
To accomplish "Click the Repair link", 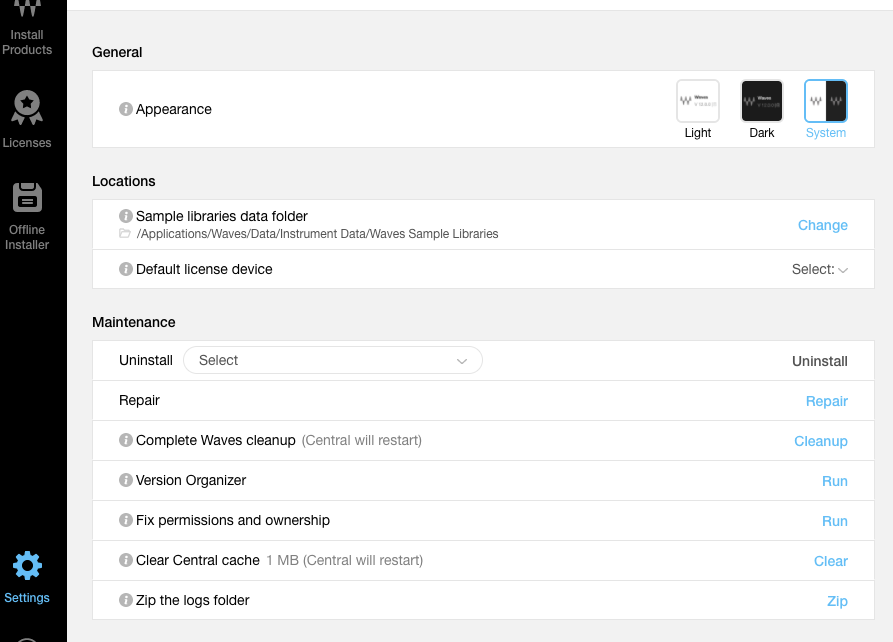I will [x=826, y=401].
